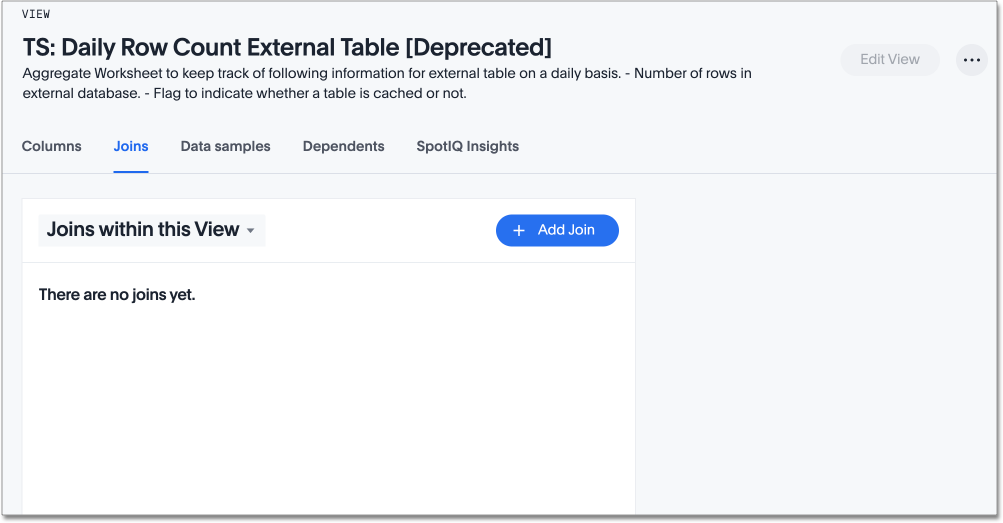1003x523 pixels.
Task: Click the plus icon in Add Join
Action: point(519,231)
